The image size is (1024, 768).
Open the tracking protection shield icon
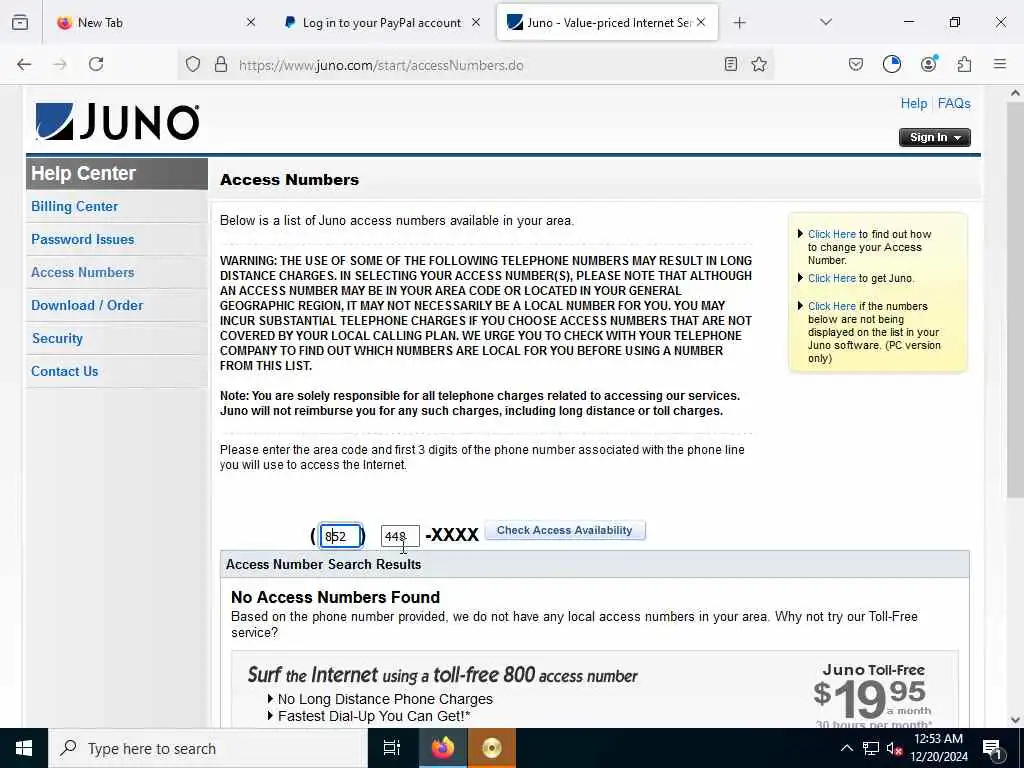click(193, 64)
